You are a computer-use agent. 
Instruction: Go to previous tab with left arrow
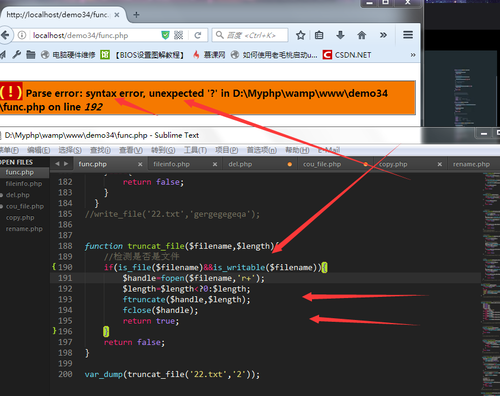pos(57,164)
